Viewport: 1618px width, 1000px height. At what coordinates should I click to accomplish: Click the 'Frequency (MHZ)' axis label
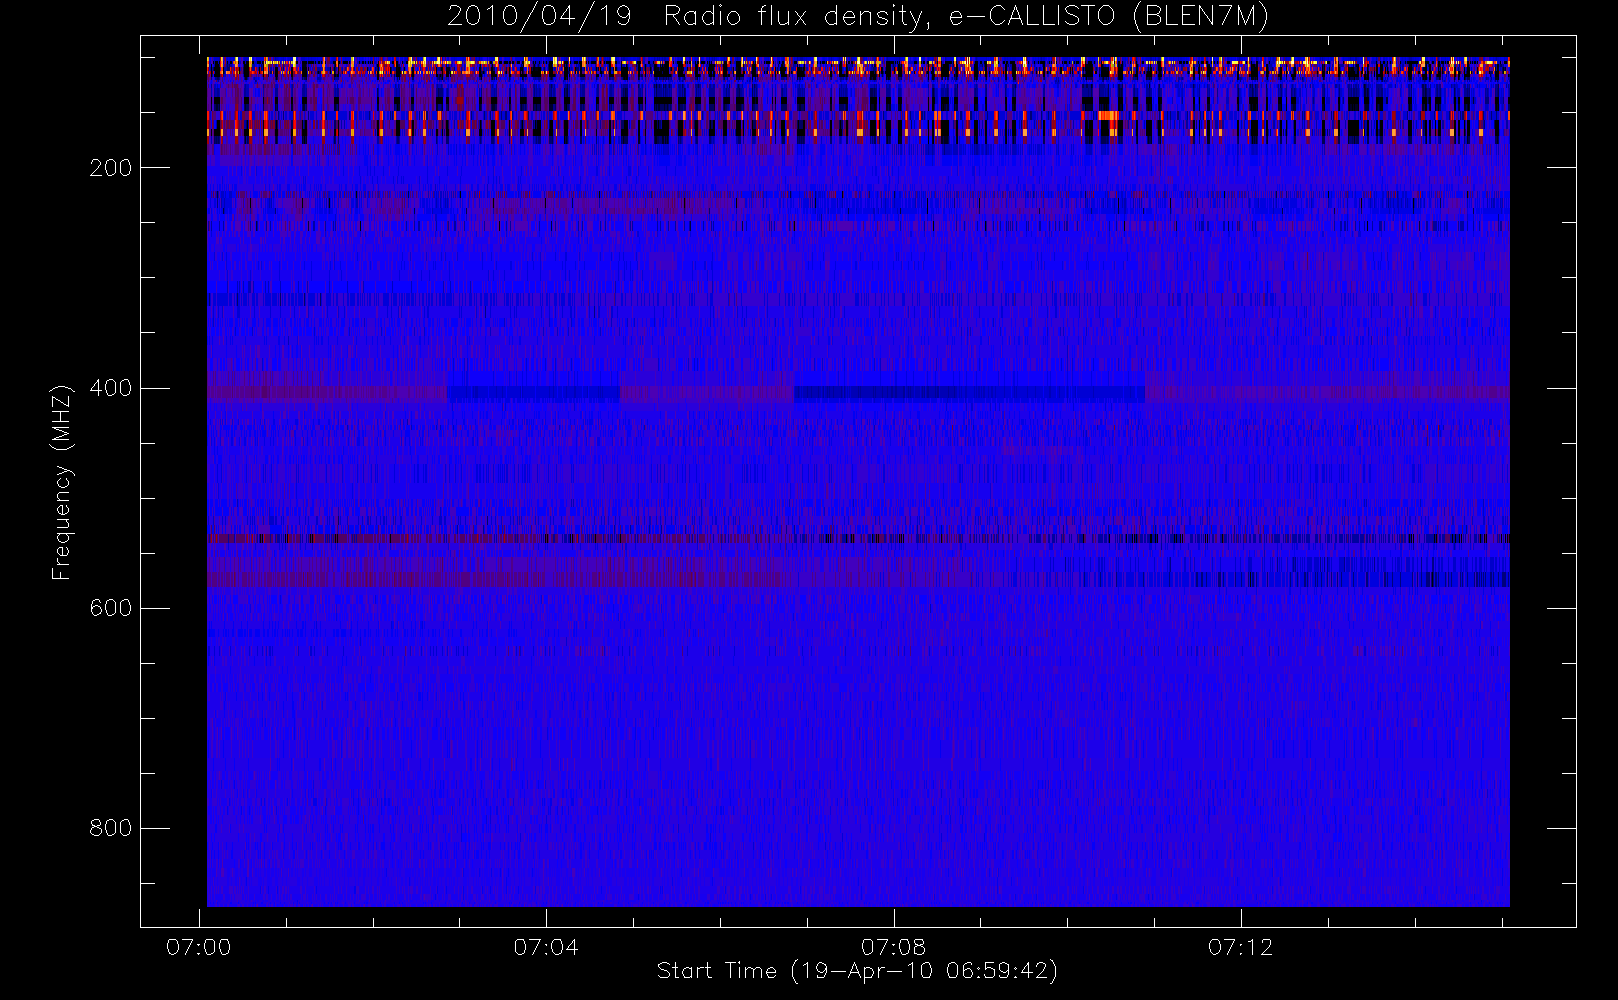tap(62, 482)
